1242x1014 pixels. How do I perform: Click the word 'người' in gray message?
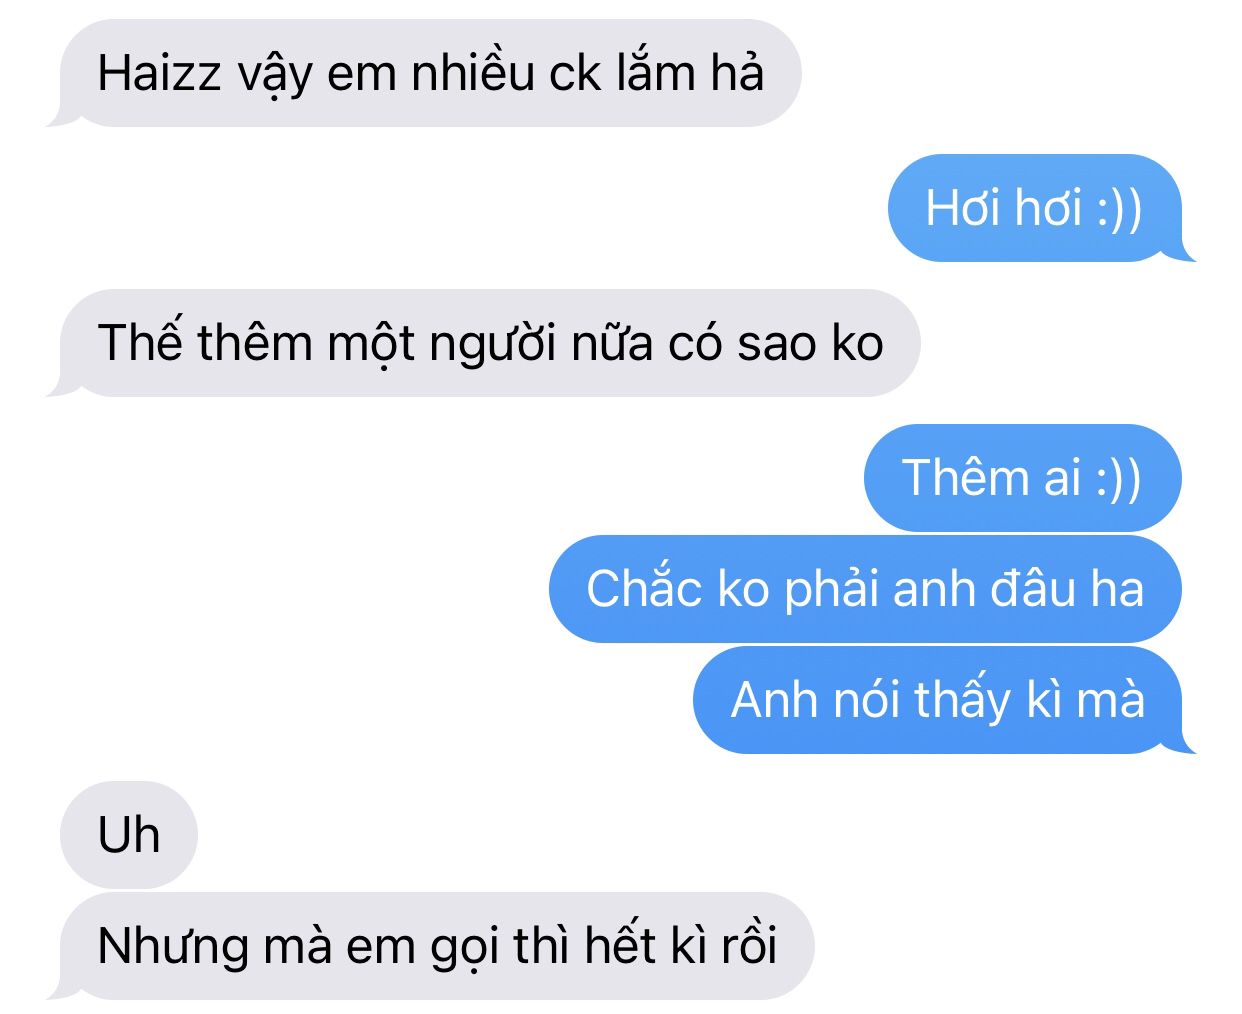click(492, 345)
